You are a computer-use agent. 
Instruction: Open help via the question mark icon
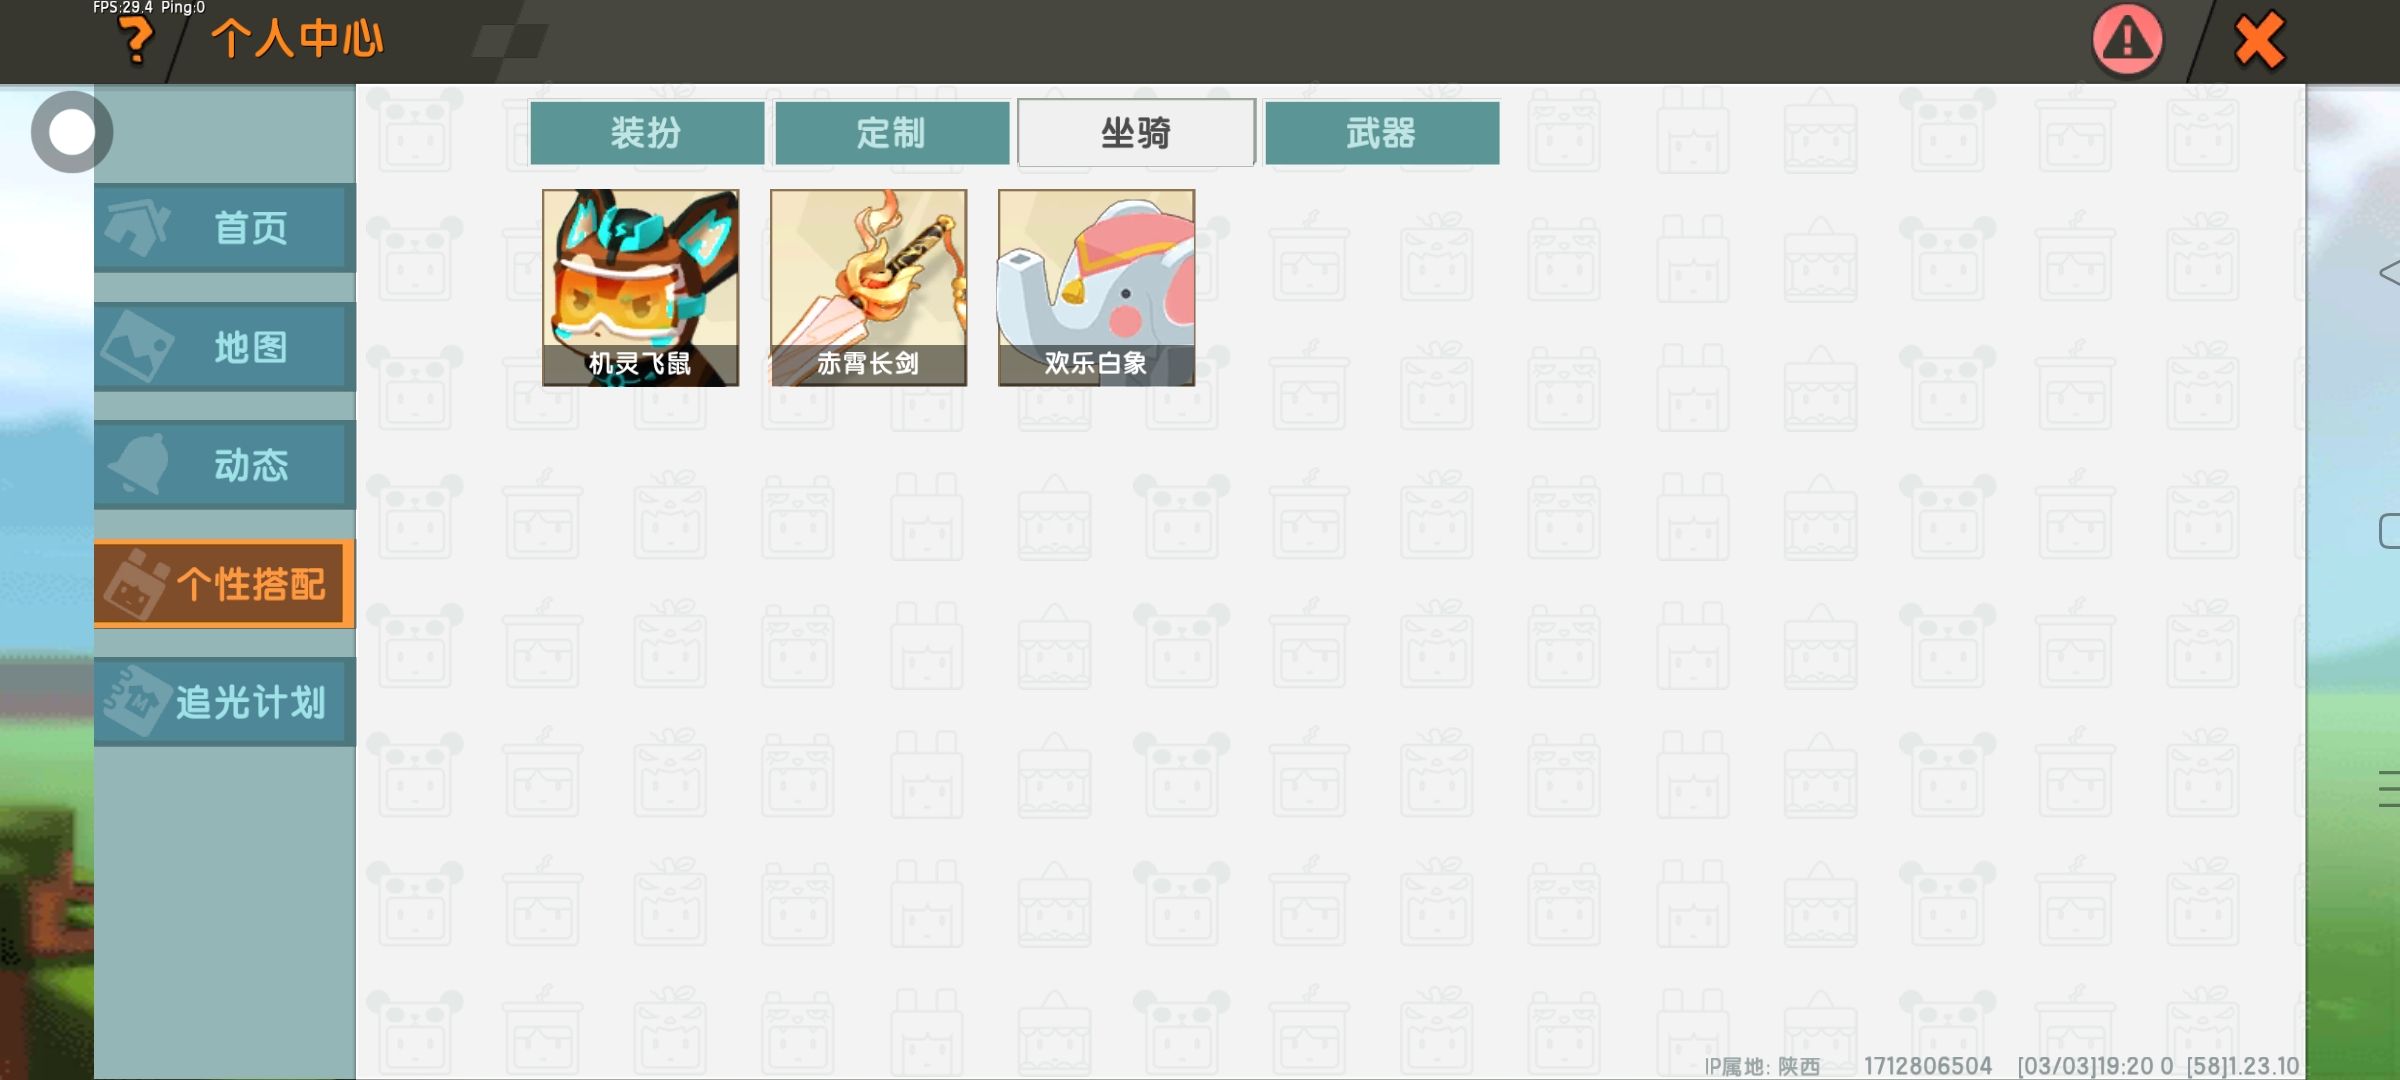tap(136, 42)
